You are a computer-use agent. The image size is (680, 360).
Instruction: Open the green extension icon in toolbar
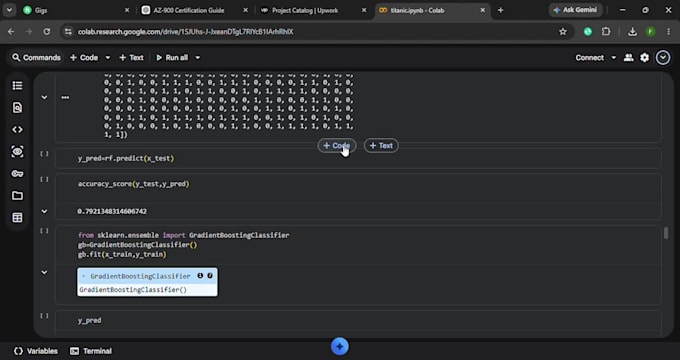pos(588,31)
